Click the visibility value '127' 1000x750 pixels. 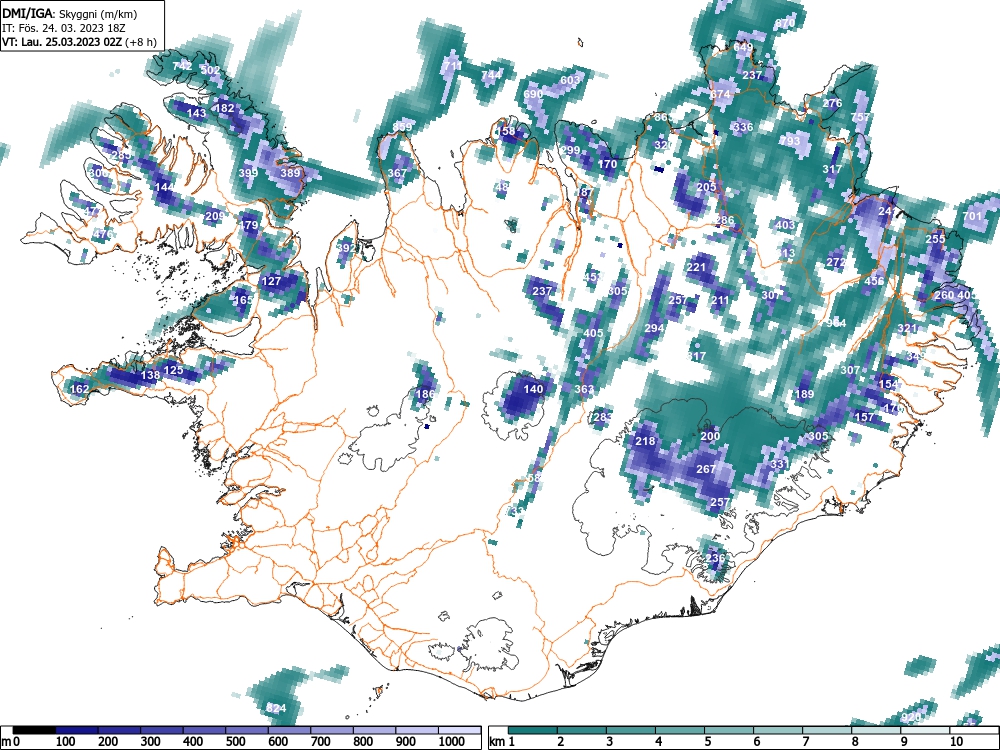[x=272, y=281]
